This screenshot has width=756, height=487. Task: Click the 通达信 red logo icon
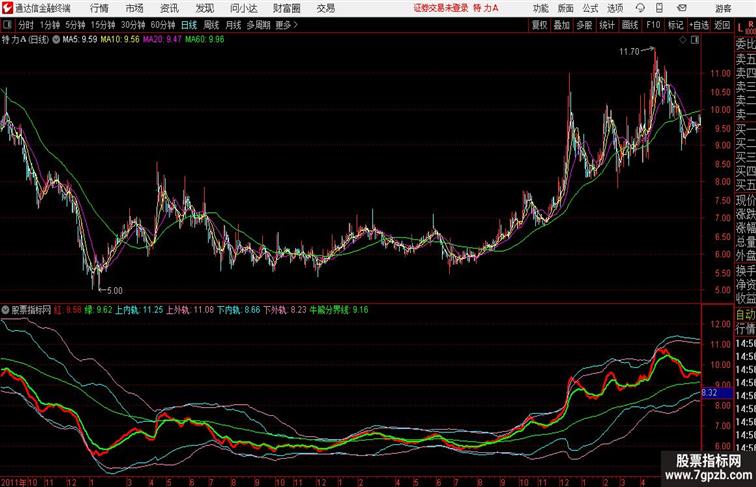point(7,8)
